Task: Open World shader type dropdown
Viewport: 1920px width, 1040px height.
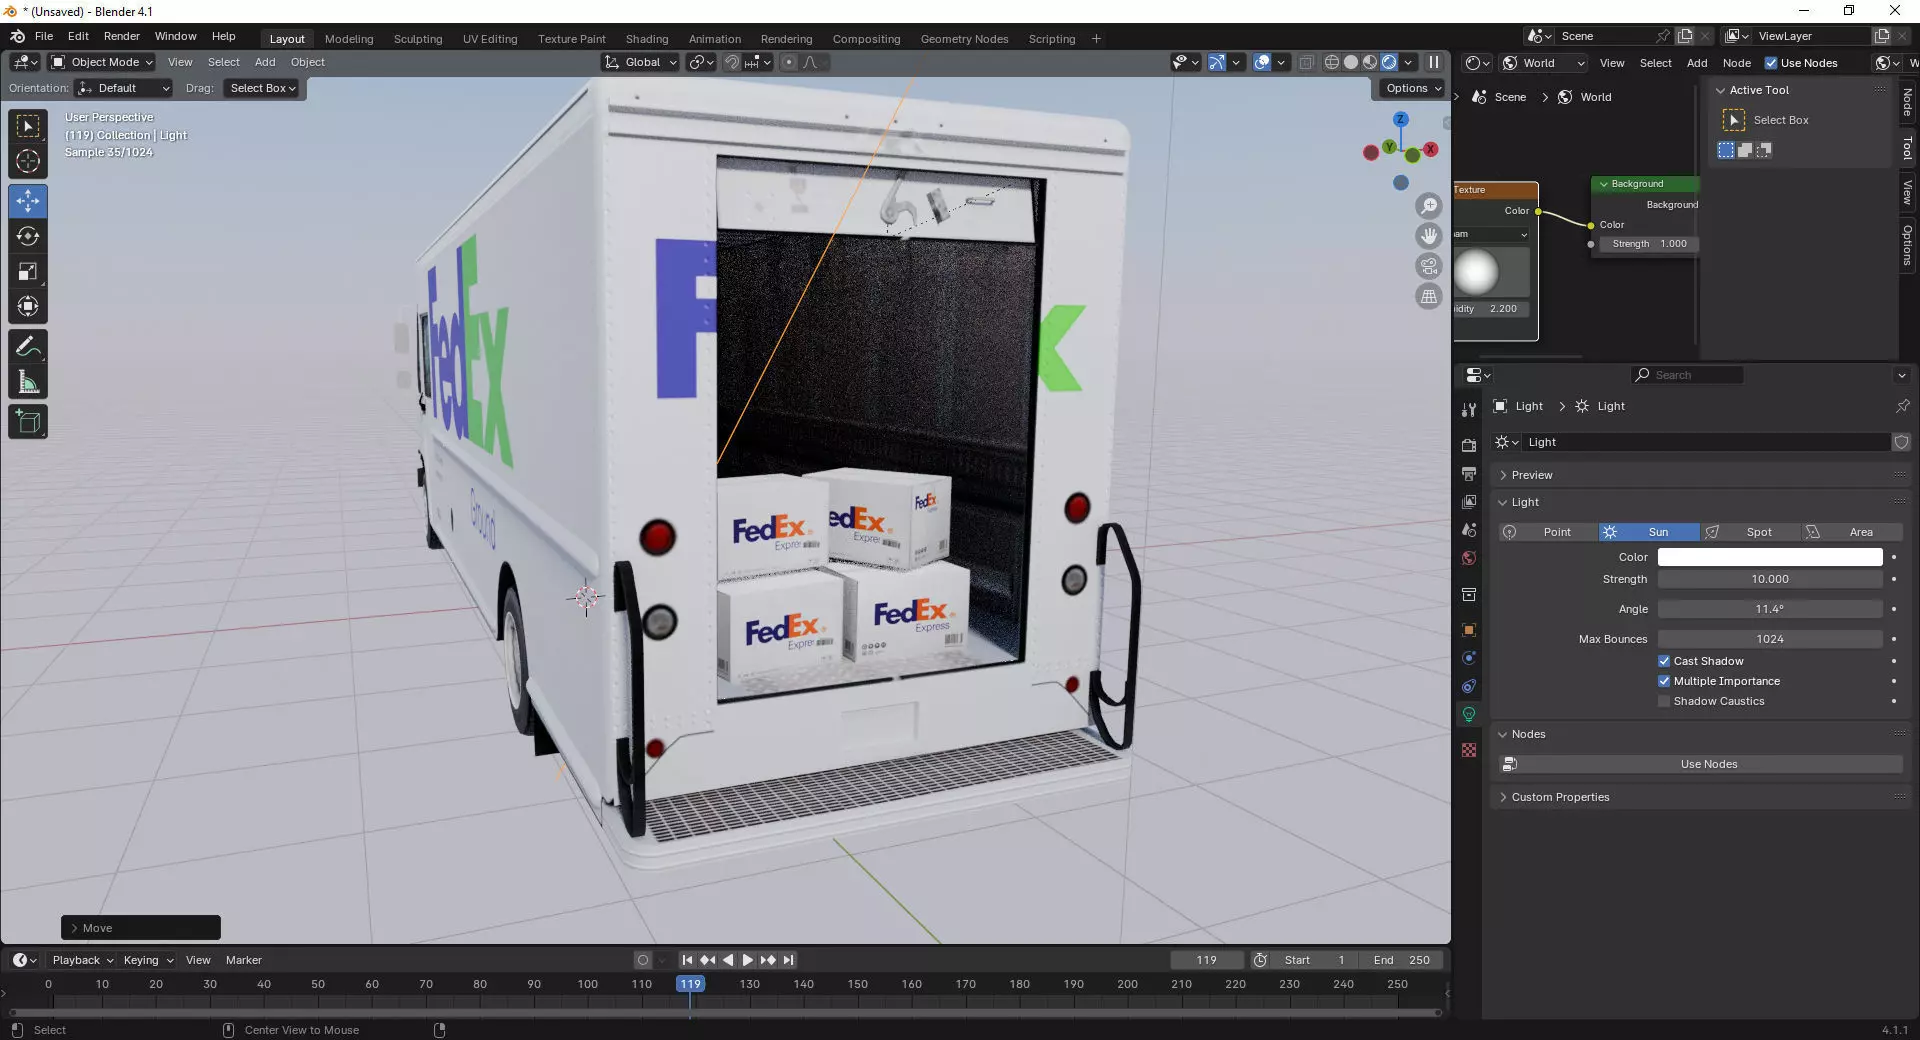Action: pyautogui.click(x=1544, y=63)
